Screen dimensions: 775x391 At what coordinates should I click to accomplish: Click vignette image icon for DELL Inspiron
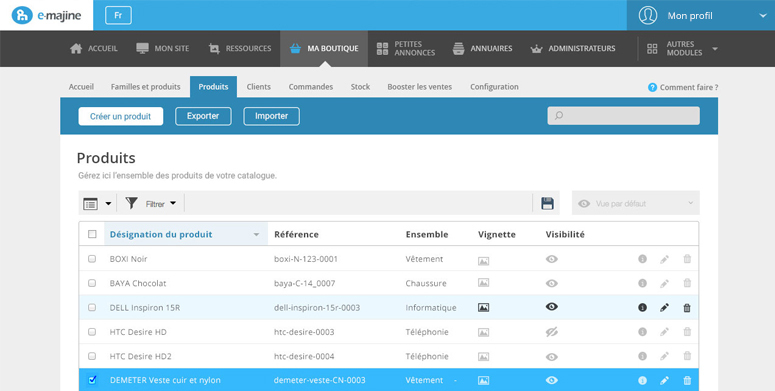pyautogui.click(x=483, y=307)
